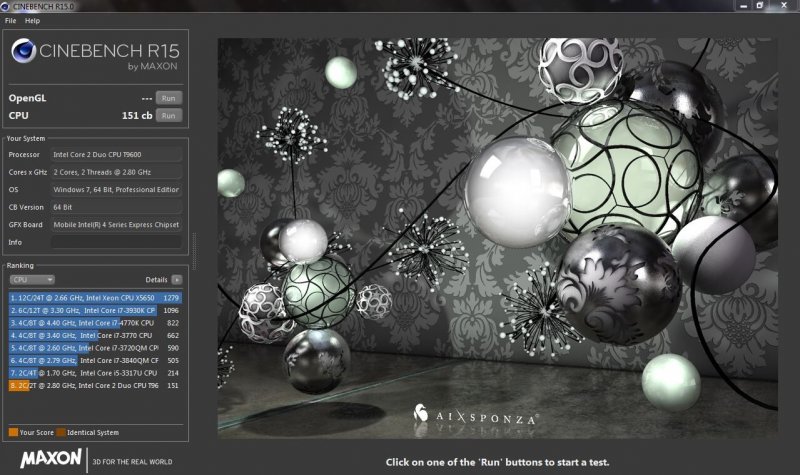This screenshot has width=800, height=475.
Task: Minimize the Cinebench window
Action: (743, 6)
